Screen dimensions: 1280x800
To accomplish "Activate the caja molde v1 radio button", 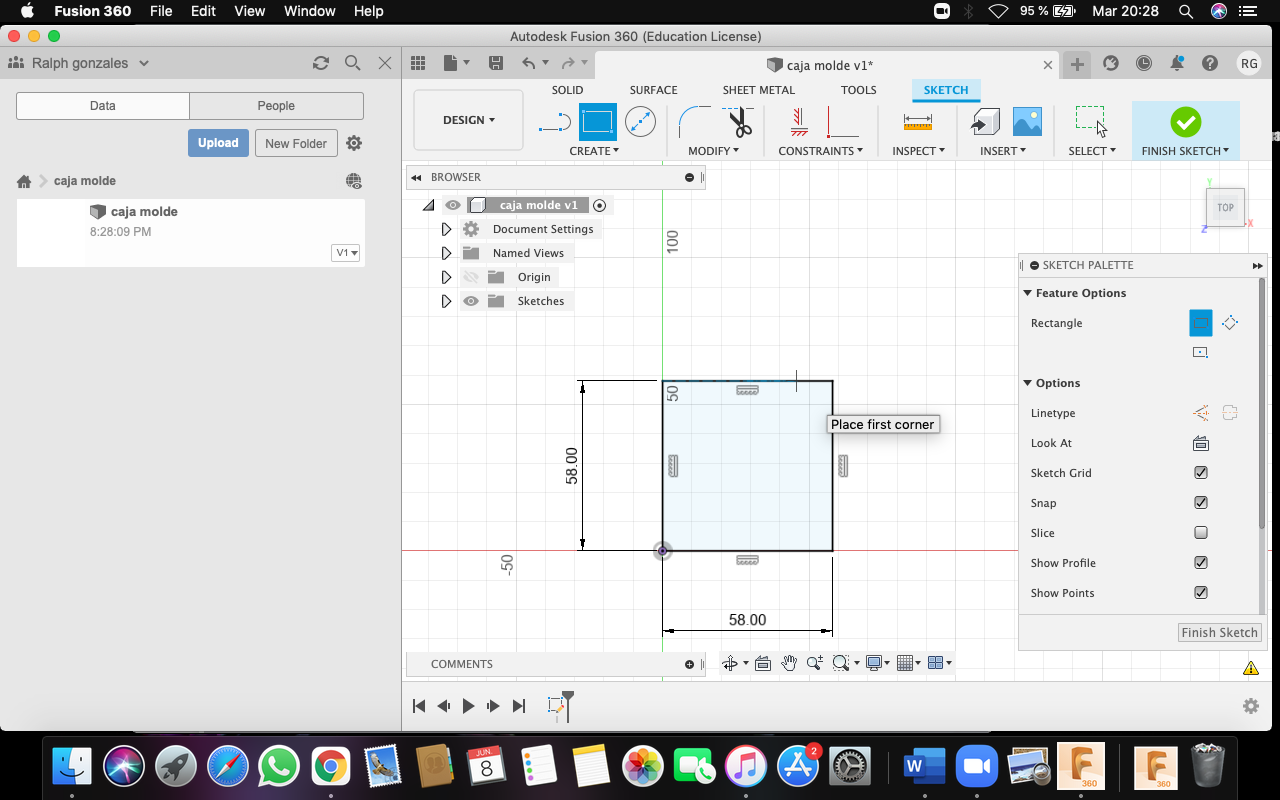I will [x=600, y=205].
